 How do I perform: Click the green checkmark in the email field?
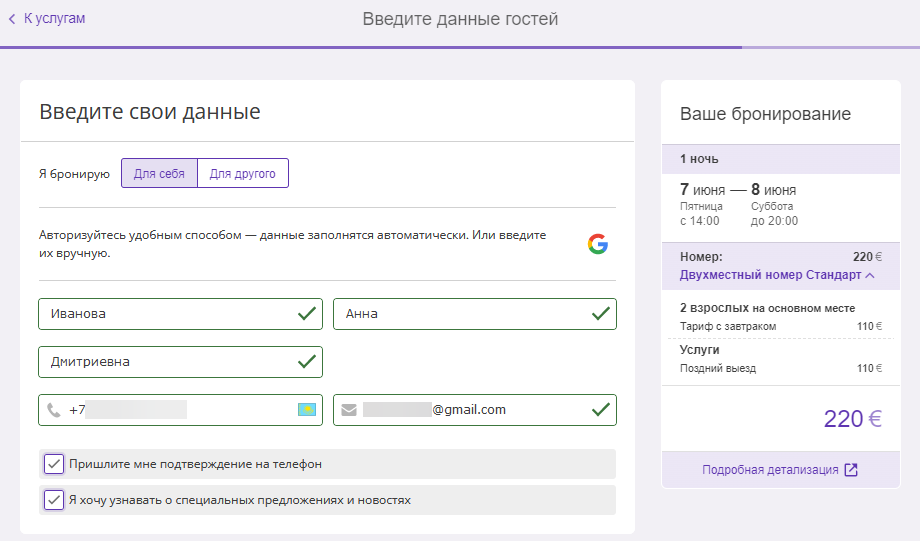(601, 410)
